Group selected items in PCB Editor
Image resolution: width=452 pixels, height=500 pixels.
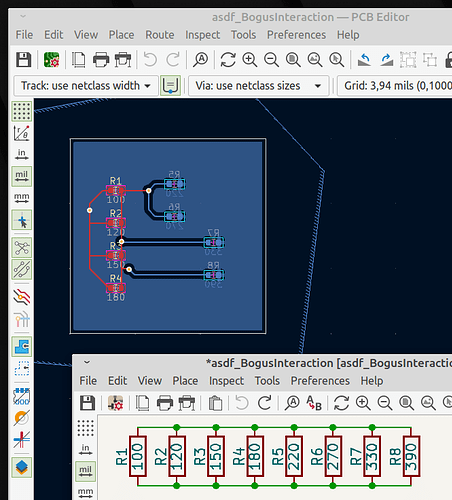408,60
